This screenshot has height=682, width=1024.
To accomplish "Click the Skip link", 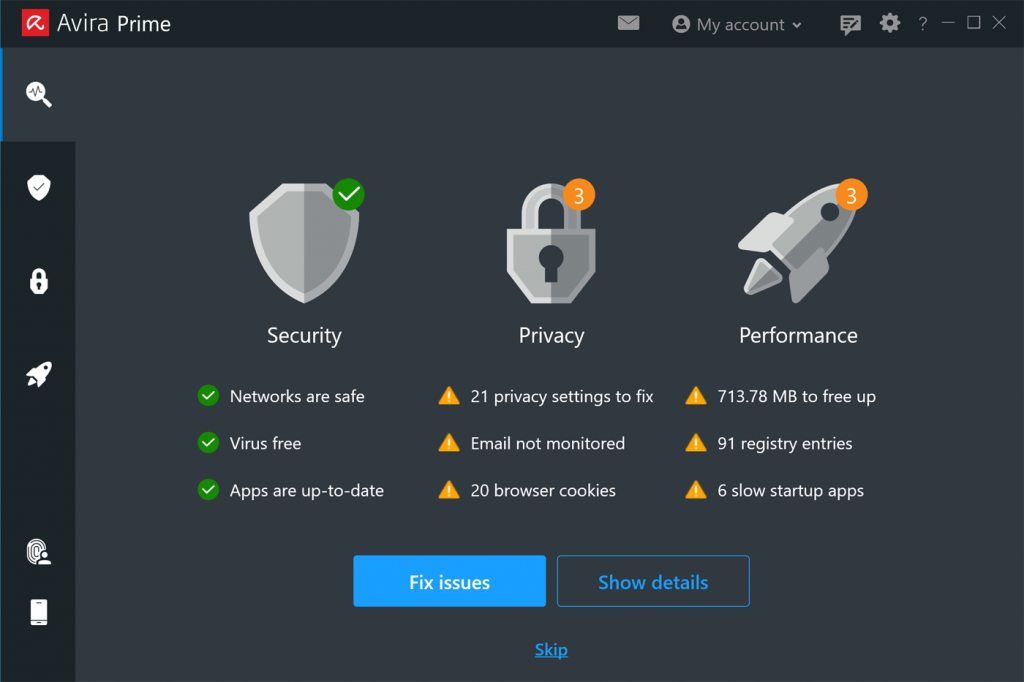I will (551, 649).
